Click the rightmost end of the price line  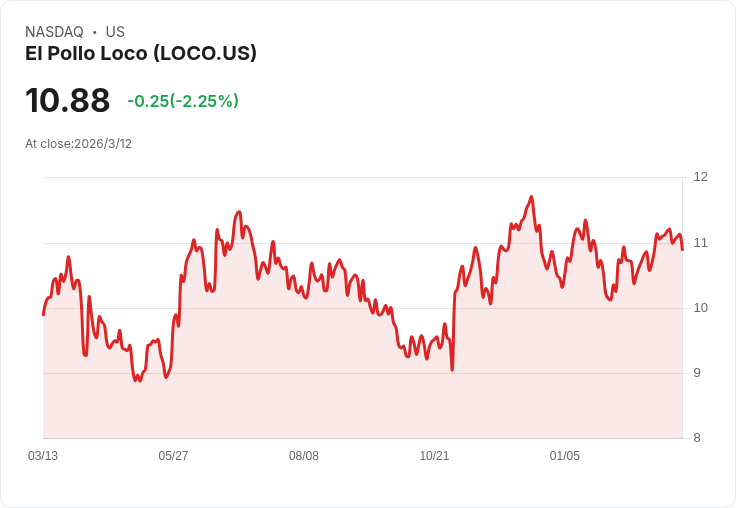(x=682, y=249)
